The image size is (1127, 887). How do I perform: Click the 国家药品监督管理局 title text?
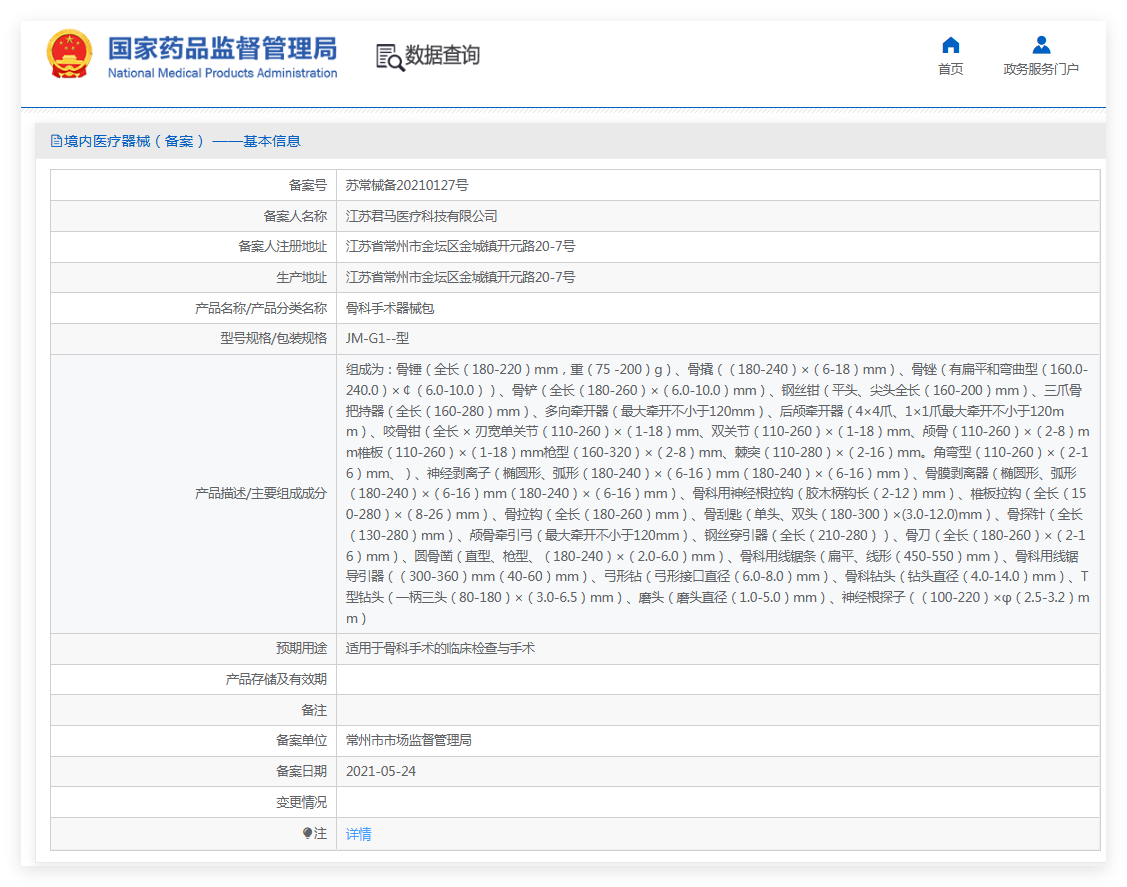click(x=222, y=48)
